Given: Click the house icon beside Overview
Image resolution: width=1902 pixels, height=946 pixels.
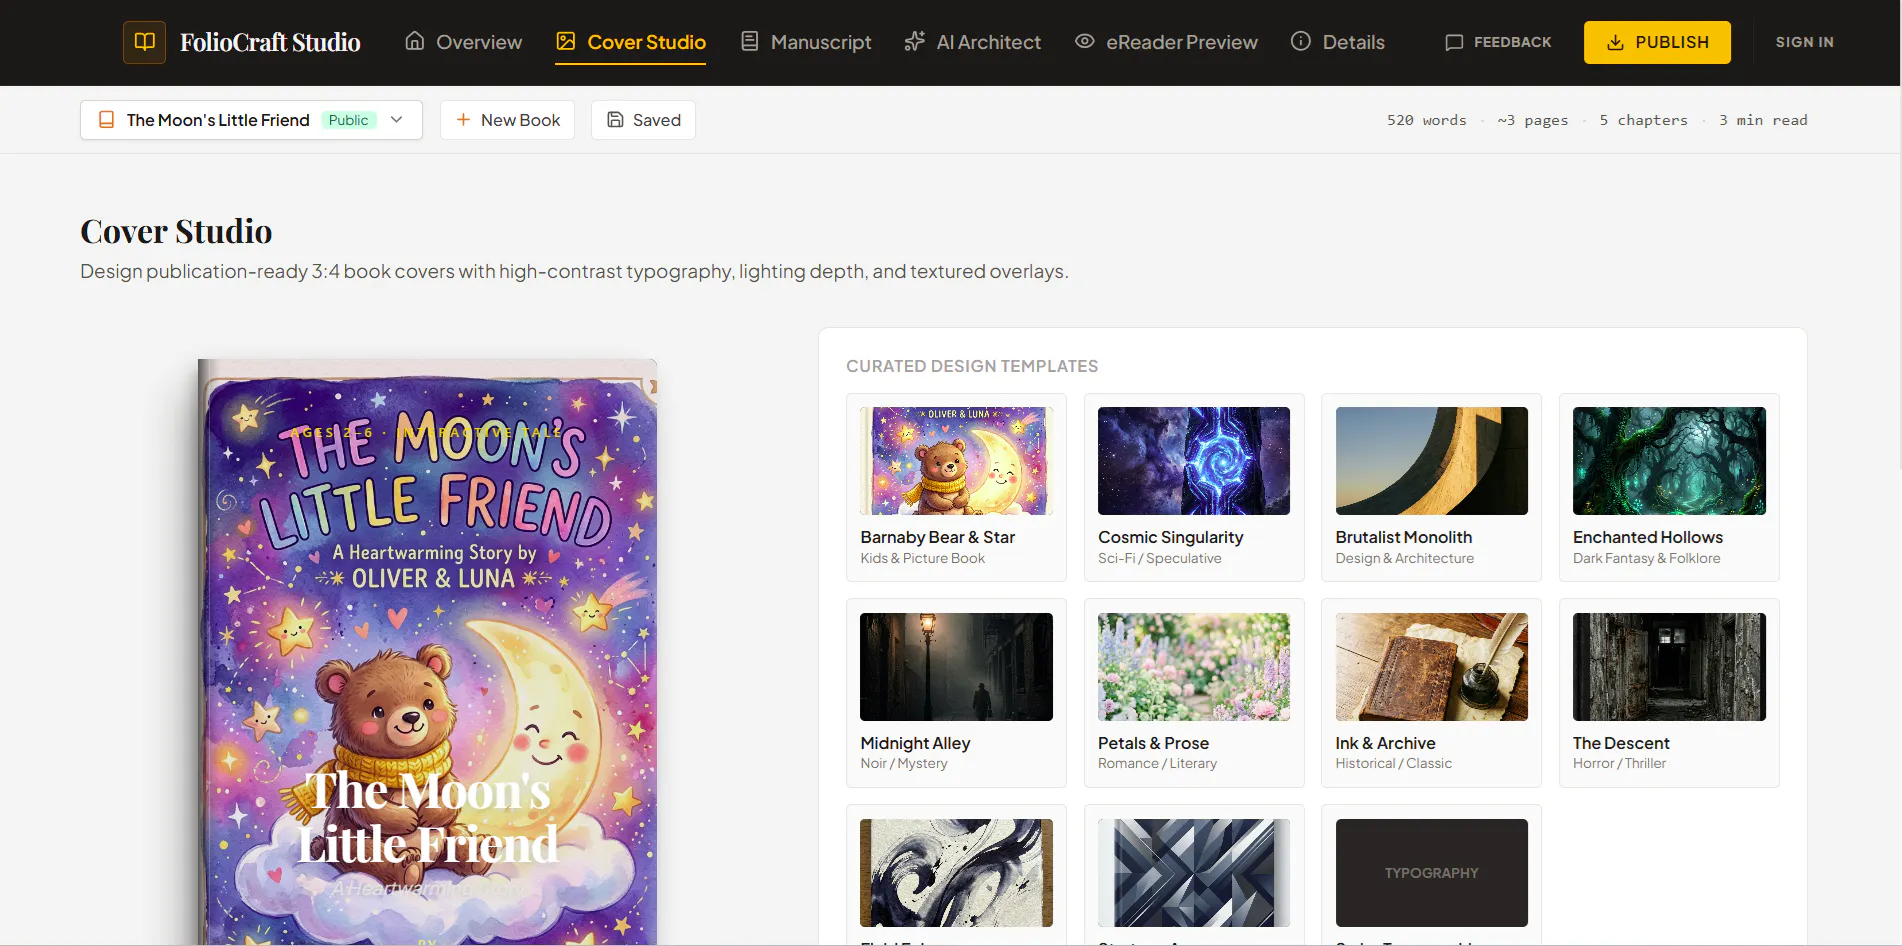Looking at the screenshot, I should coord(415,41).
